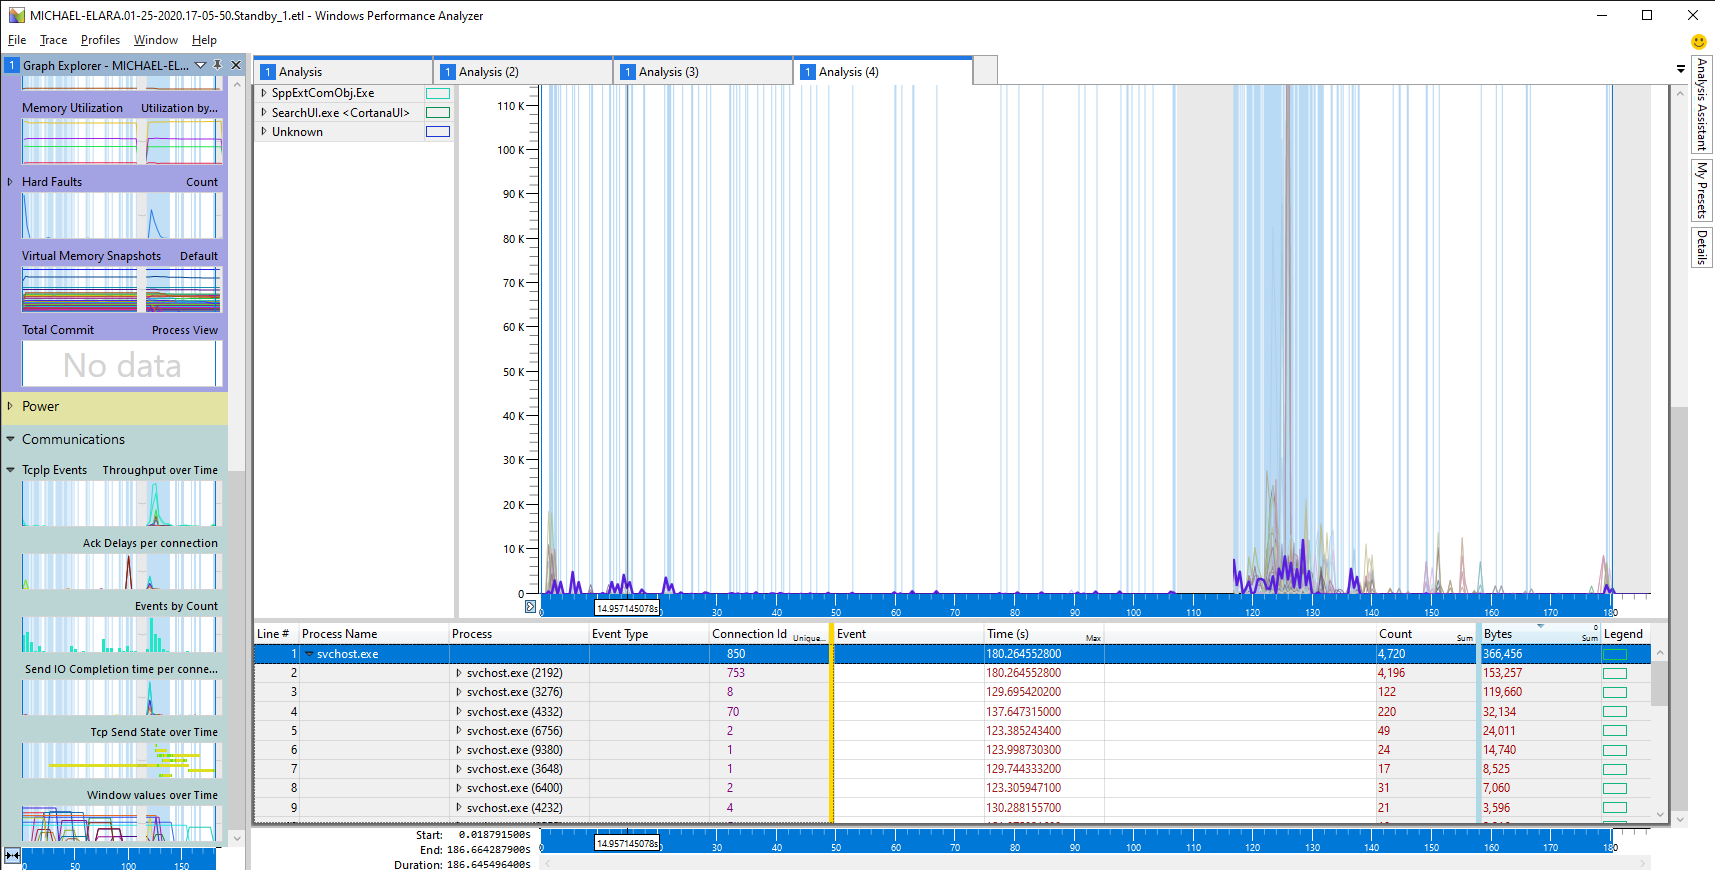Select the 366,456 Bytes cell
This screenshot has height=870, width=1715.
coord(1539,654)
